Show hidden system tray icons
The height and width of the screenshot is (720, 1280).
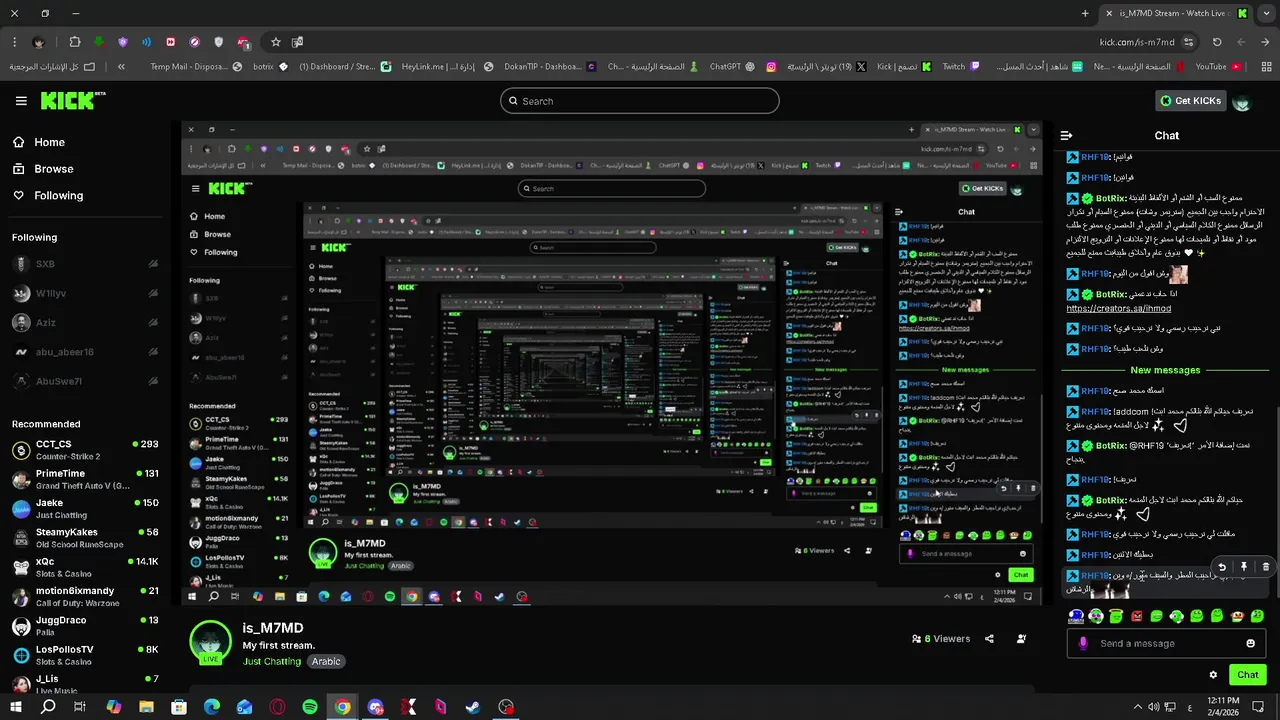[1138, 707]
